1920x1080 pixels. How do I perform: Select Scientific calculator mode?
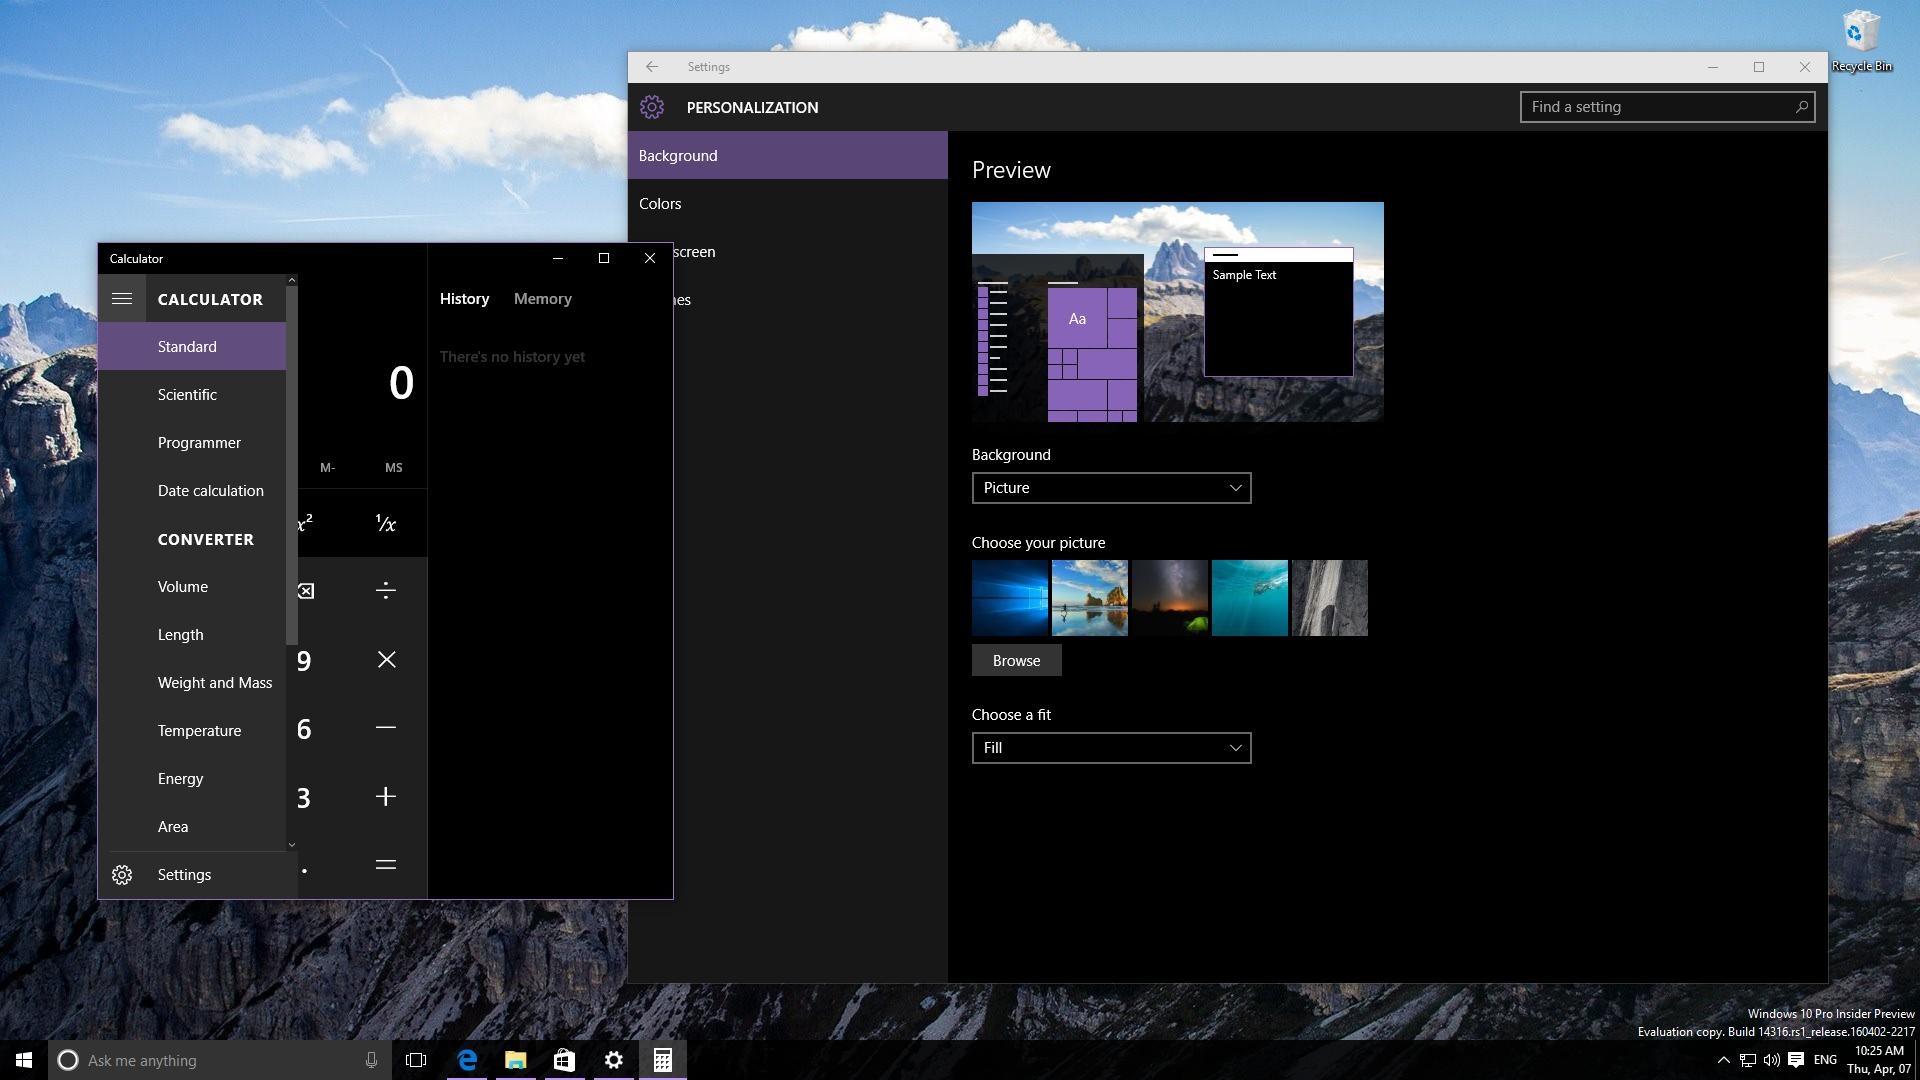pyautogui.click(x=187, y=395)
